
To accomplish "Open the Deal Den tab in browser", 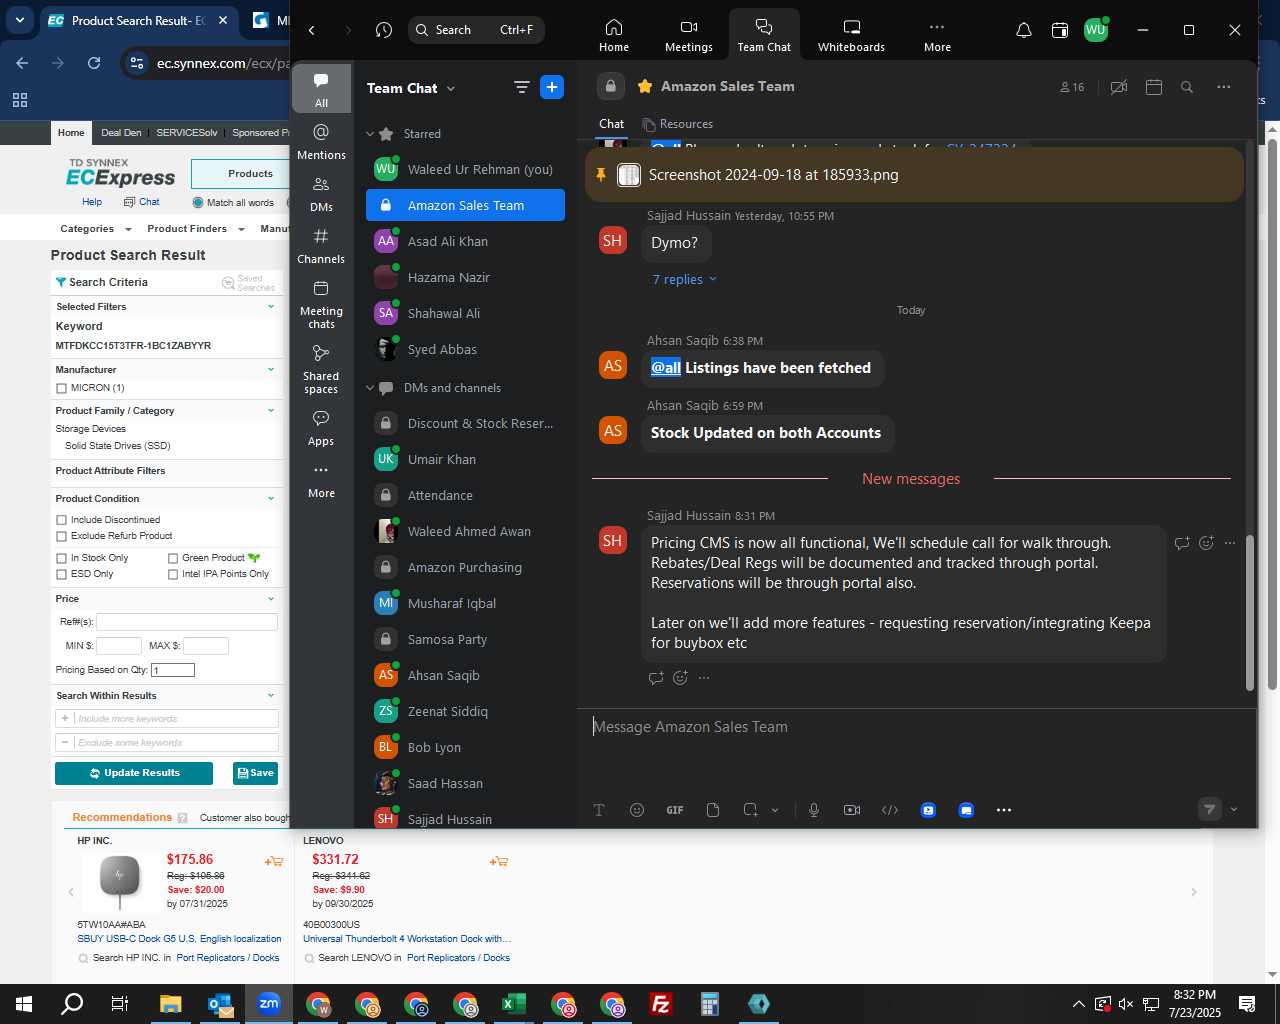I will pyautogui.click(x=121, y=132).
